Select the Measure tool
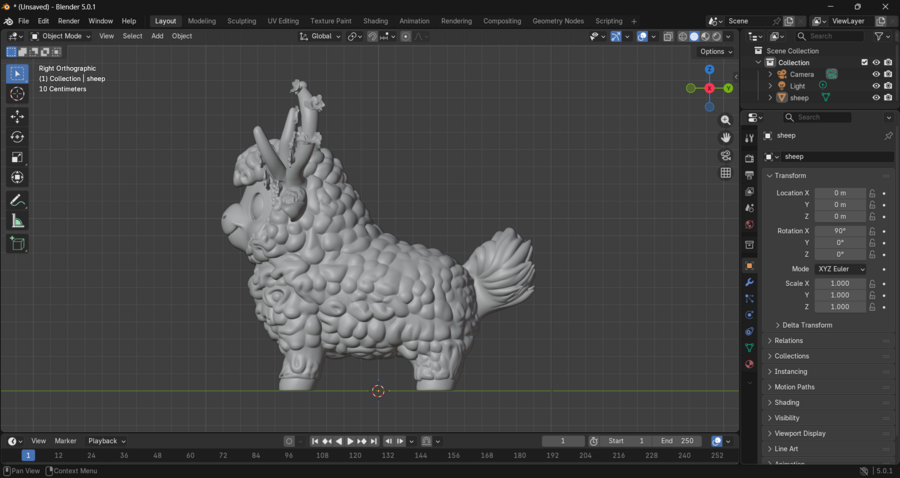Screen dimensions: 900x478 coord(17,221)
